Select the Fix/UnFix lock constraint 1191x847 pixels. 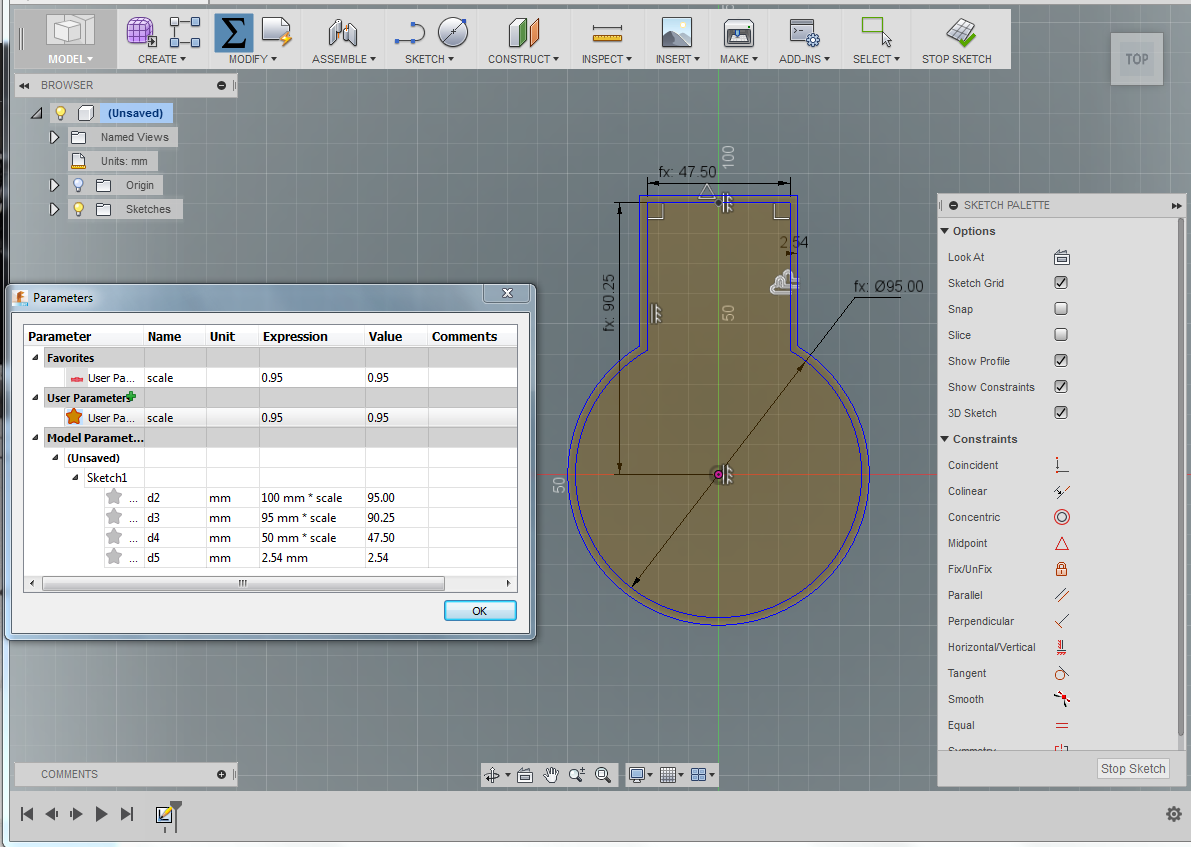(x=1061, y=569)
